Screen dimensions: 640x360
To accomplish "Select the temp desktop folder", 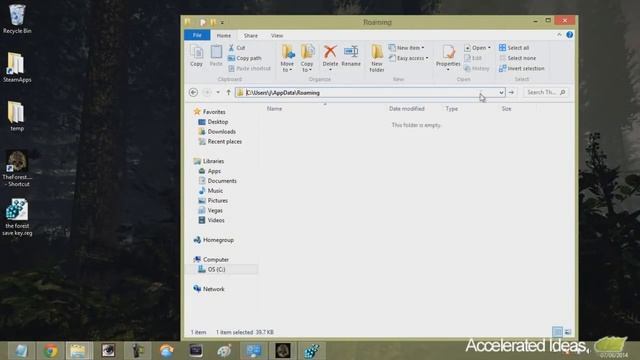I will coord(17,116).
